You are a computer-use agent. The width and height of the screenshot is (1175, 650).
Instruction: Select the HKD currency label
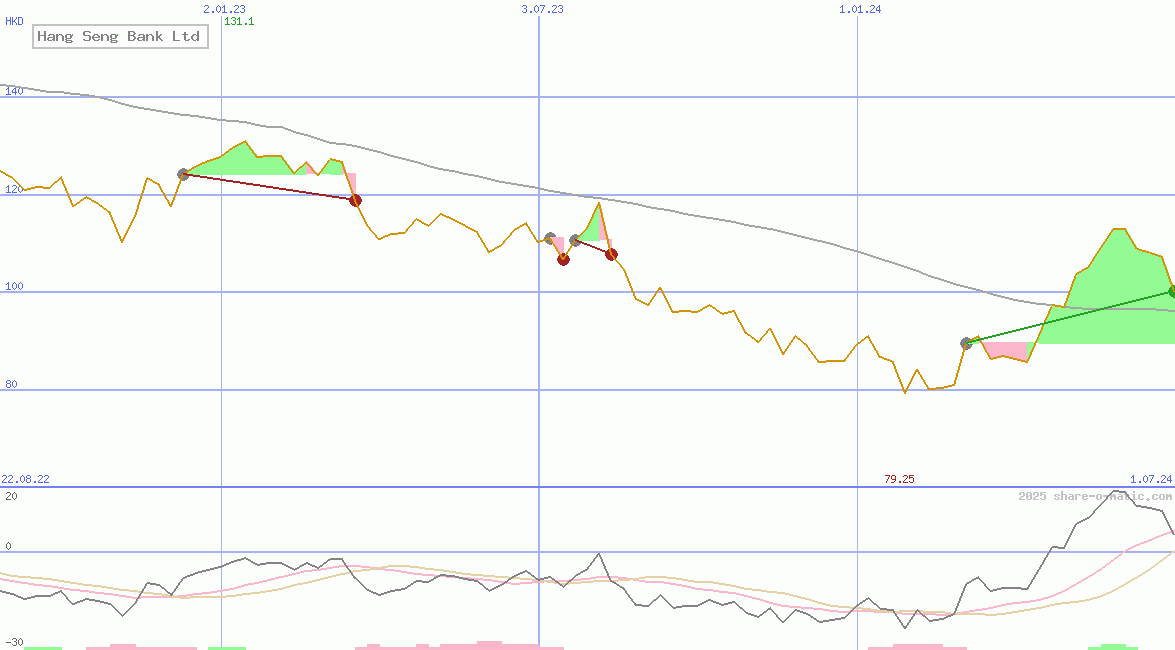pyautogui.click(x=14, y=21)
